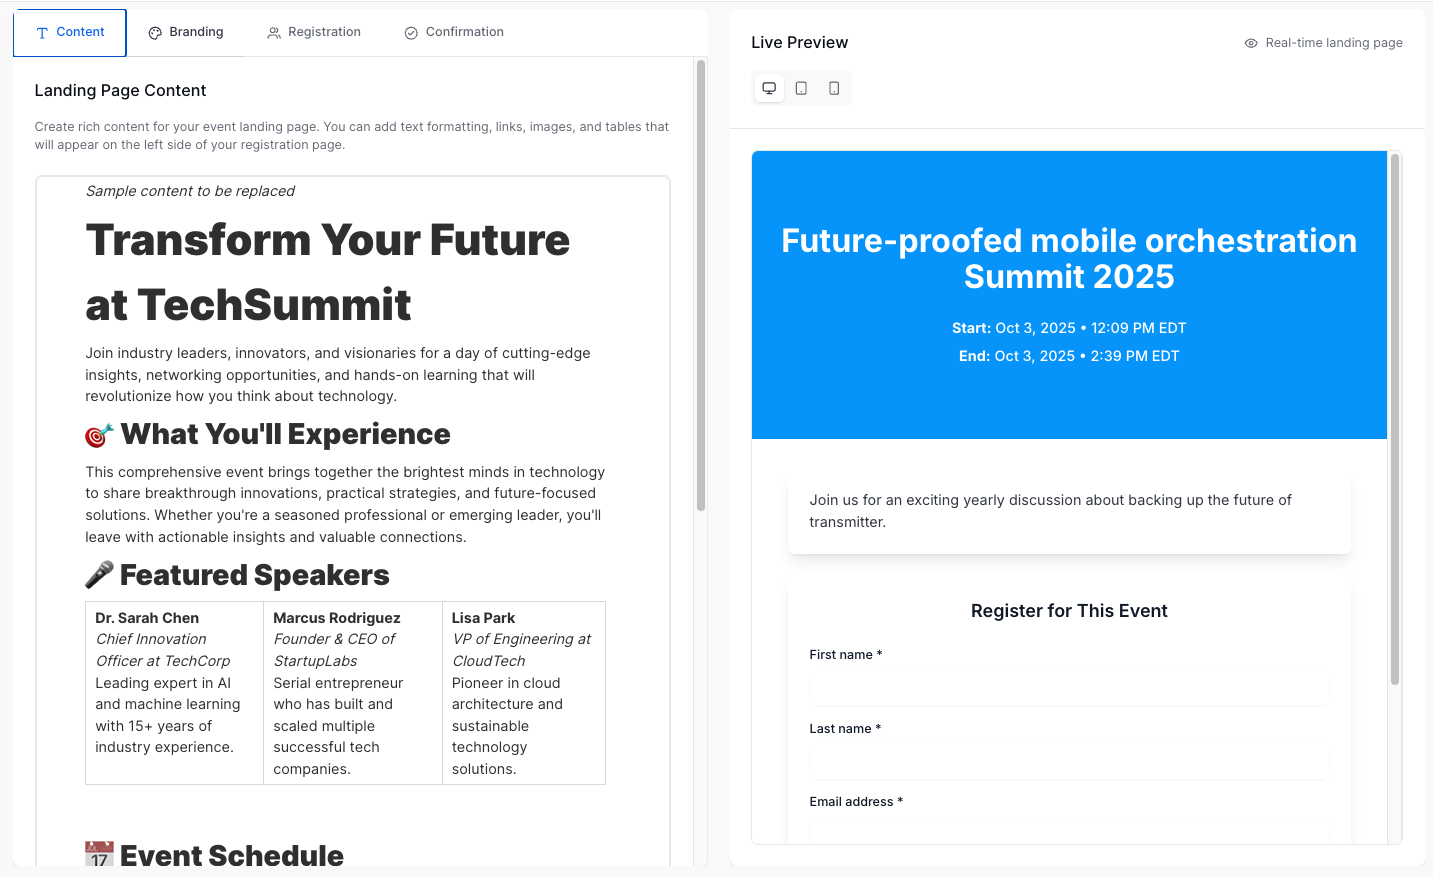Click the editor scrollbar in content panel

pos(701,286)
